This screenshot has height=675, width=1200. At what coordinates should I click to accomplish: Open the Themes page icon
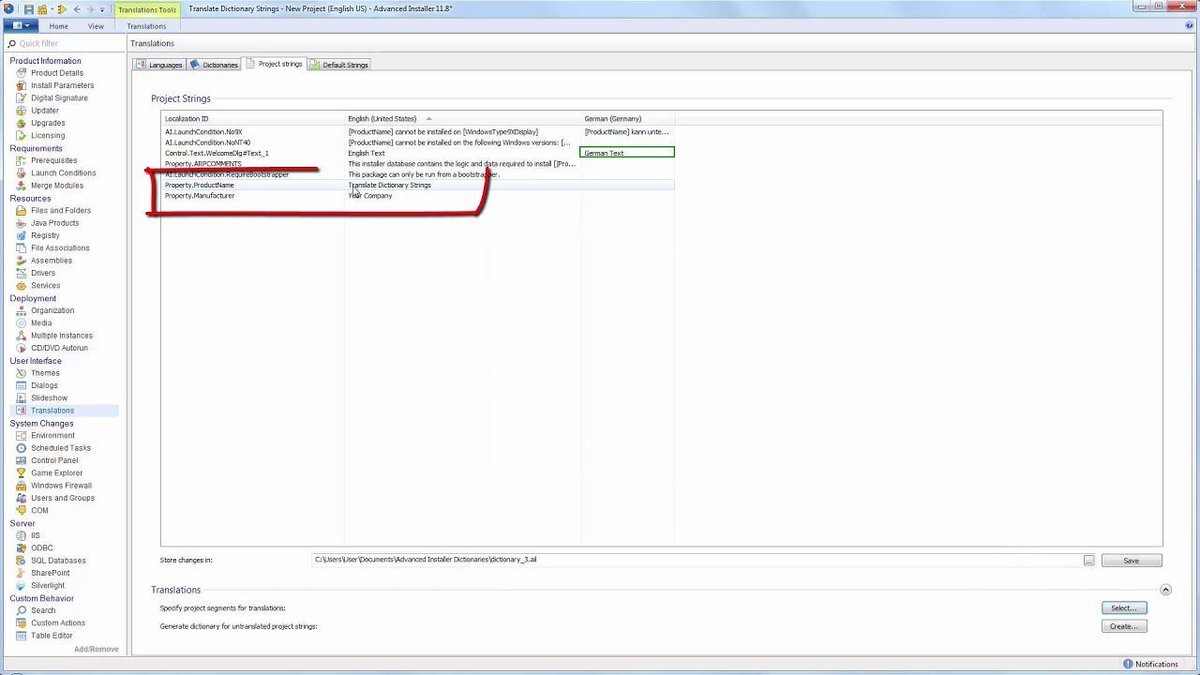pos(22,373)
